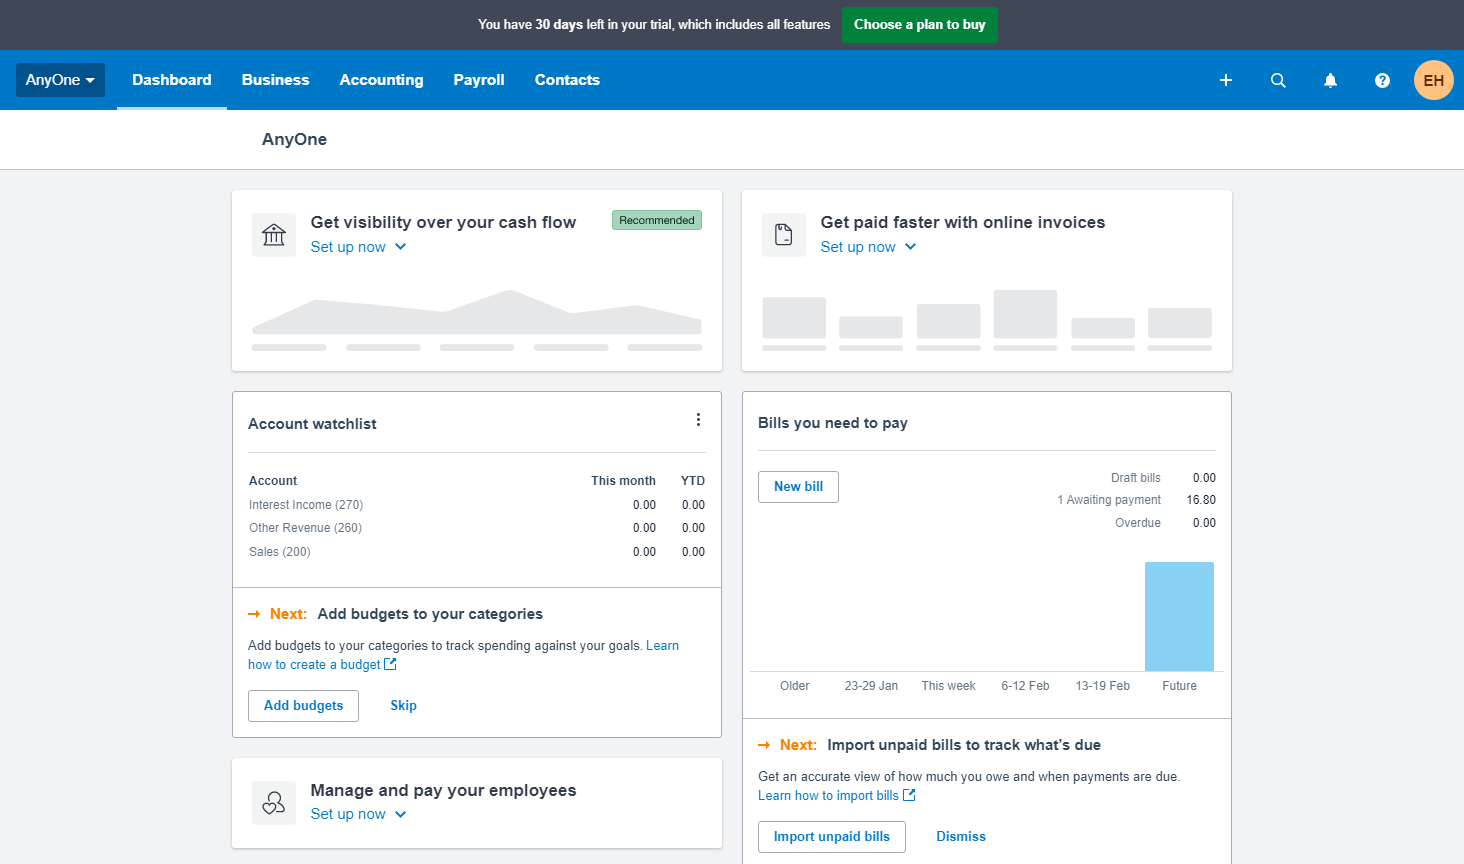Click the New bill button
Screen dimensions: 1464x864
[x=798, y=487]
